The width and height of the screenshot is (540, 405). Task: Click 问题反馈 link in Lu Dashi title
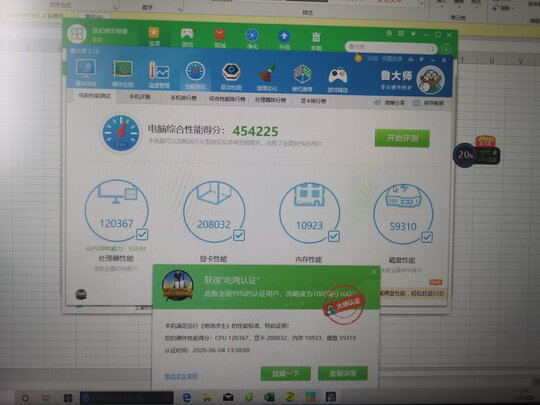(392, 59)
